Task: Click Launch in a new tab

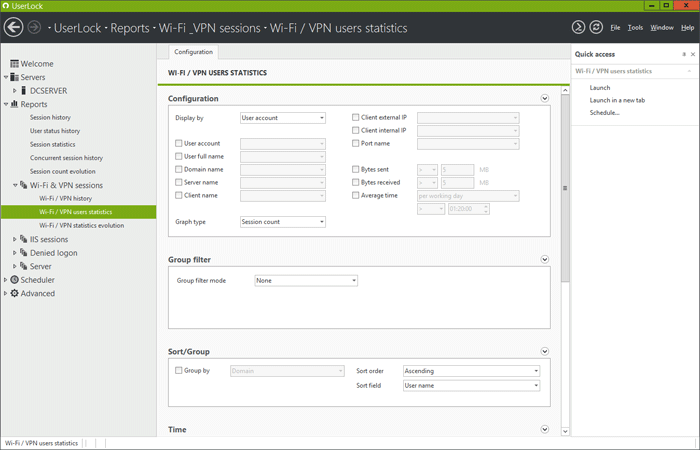Action: tap(617, 100)
